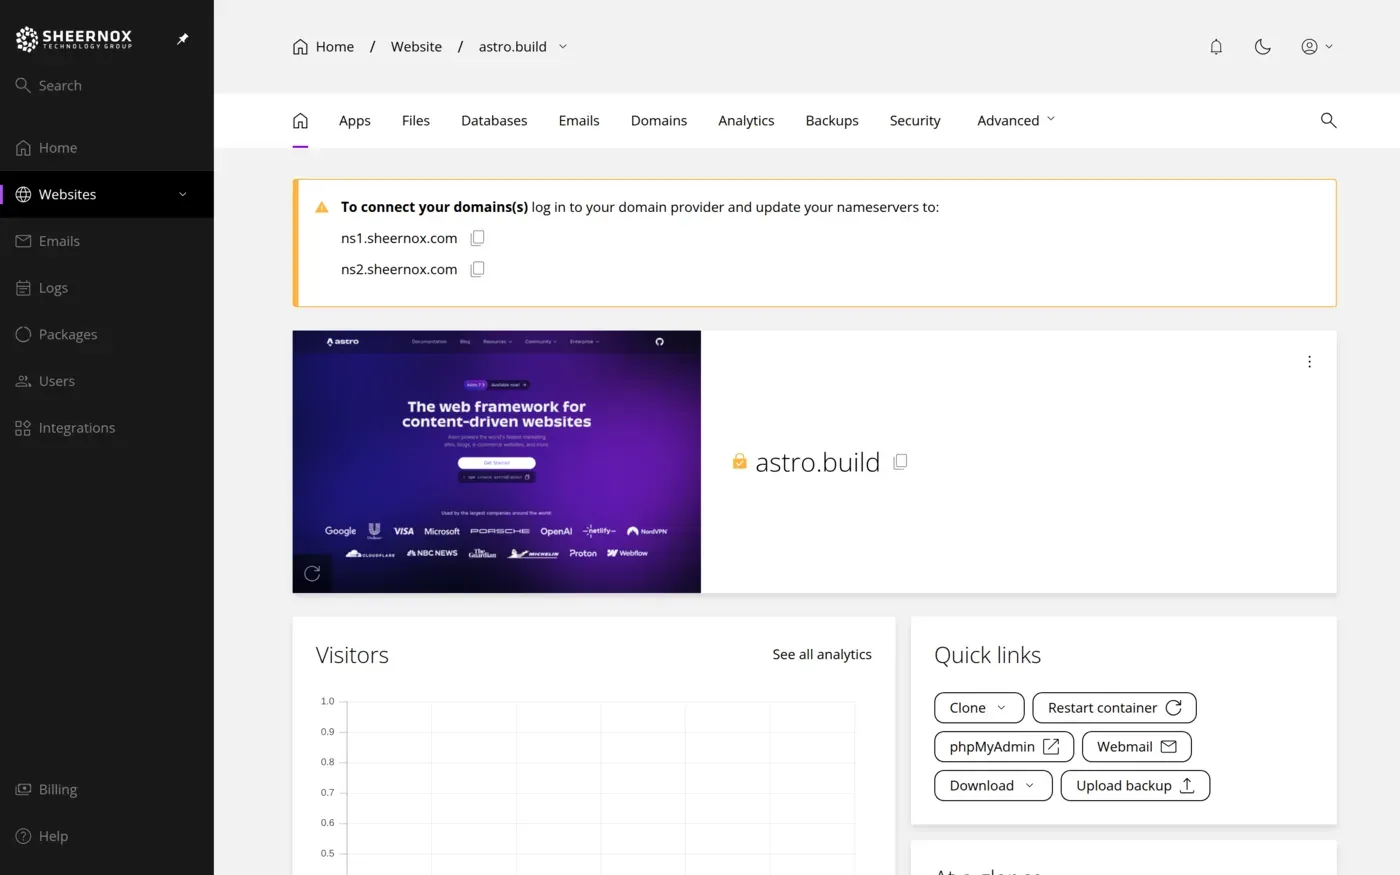
Task: Open Packages in the sidebar
Action: pos(107,335)
